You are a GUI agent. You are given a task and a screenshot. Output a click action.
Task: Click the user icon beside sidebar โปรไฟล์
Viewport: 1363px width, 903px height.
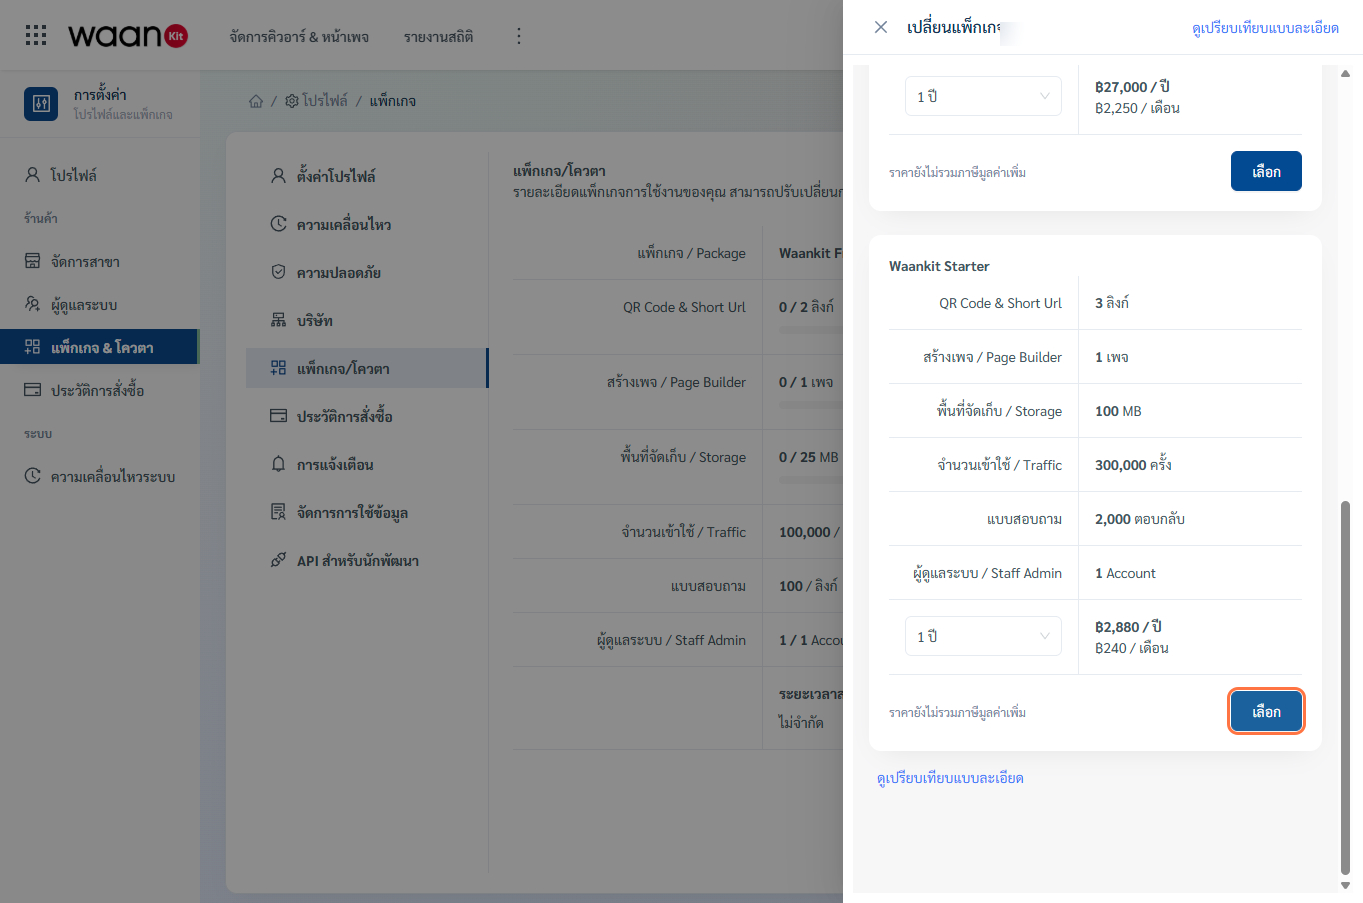[x=33, y=175]
